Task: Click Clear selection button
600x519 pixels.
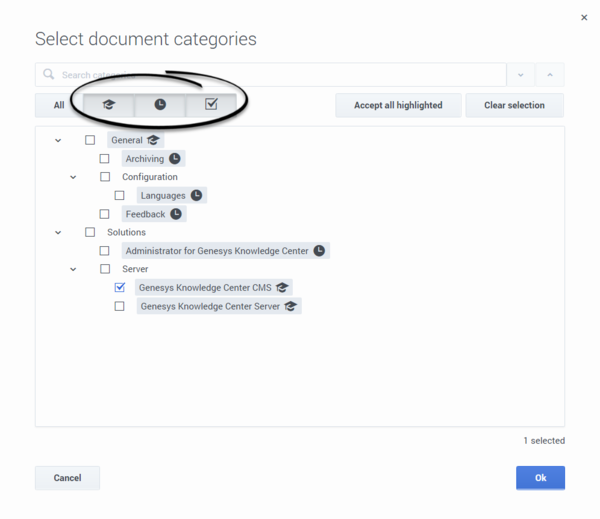Action: 514,105
